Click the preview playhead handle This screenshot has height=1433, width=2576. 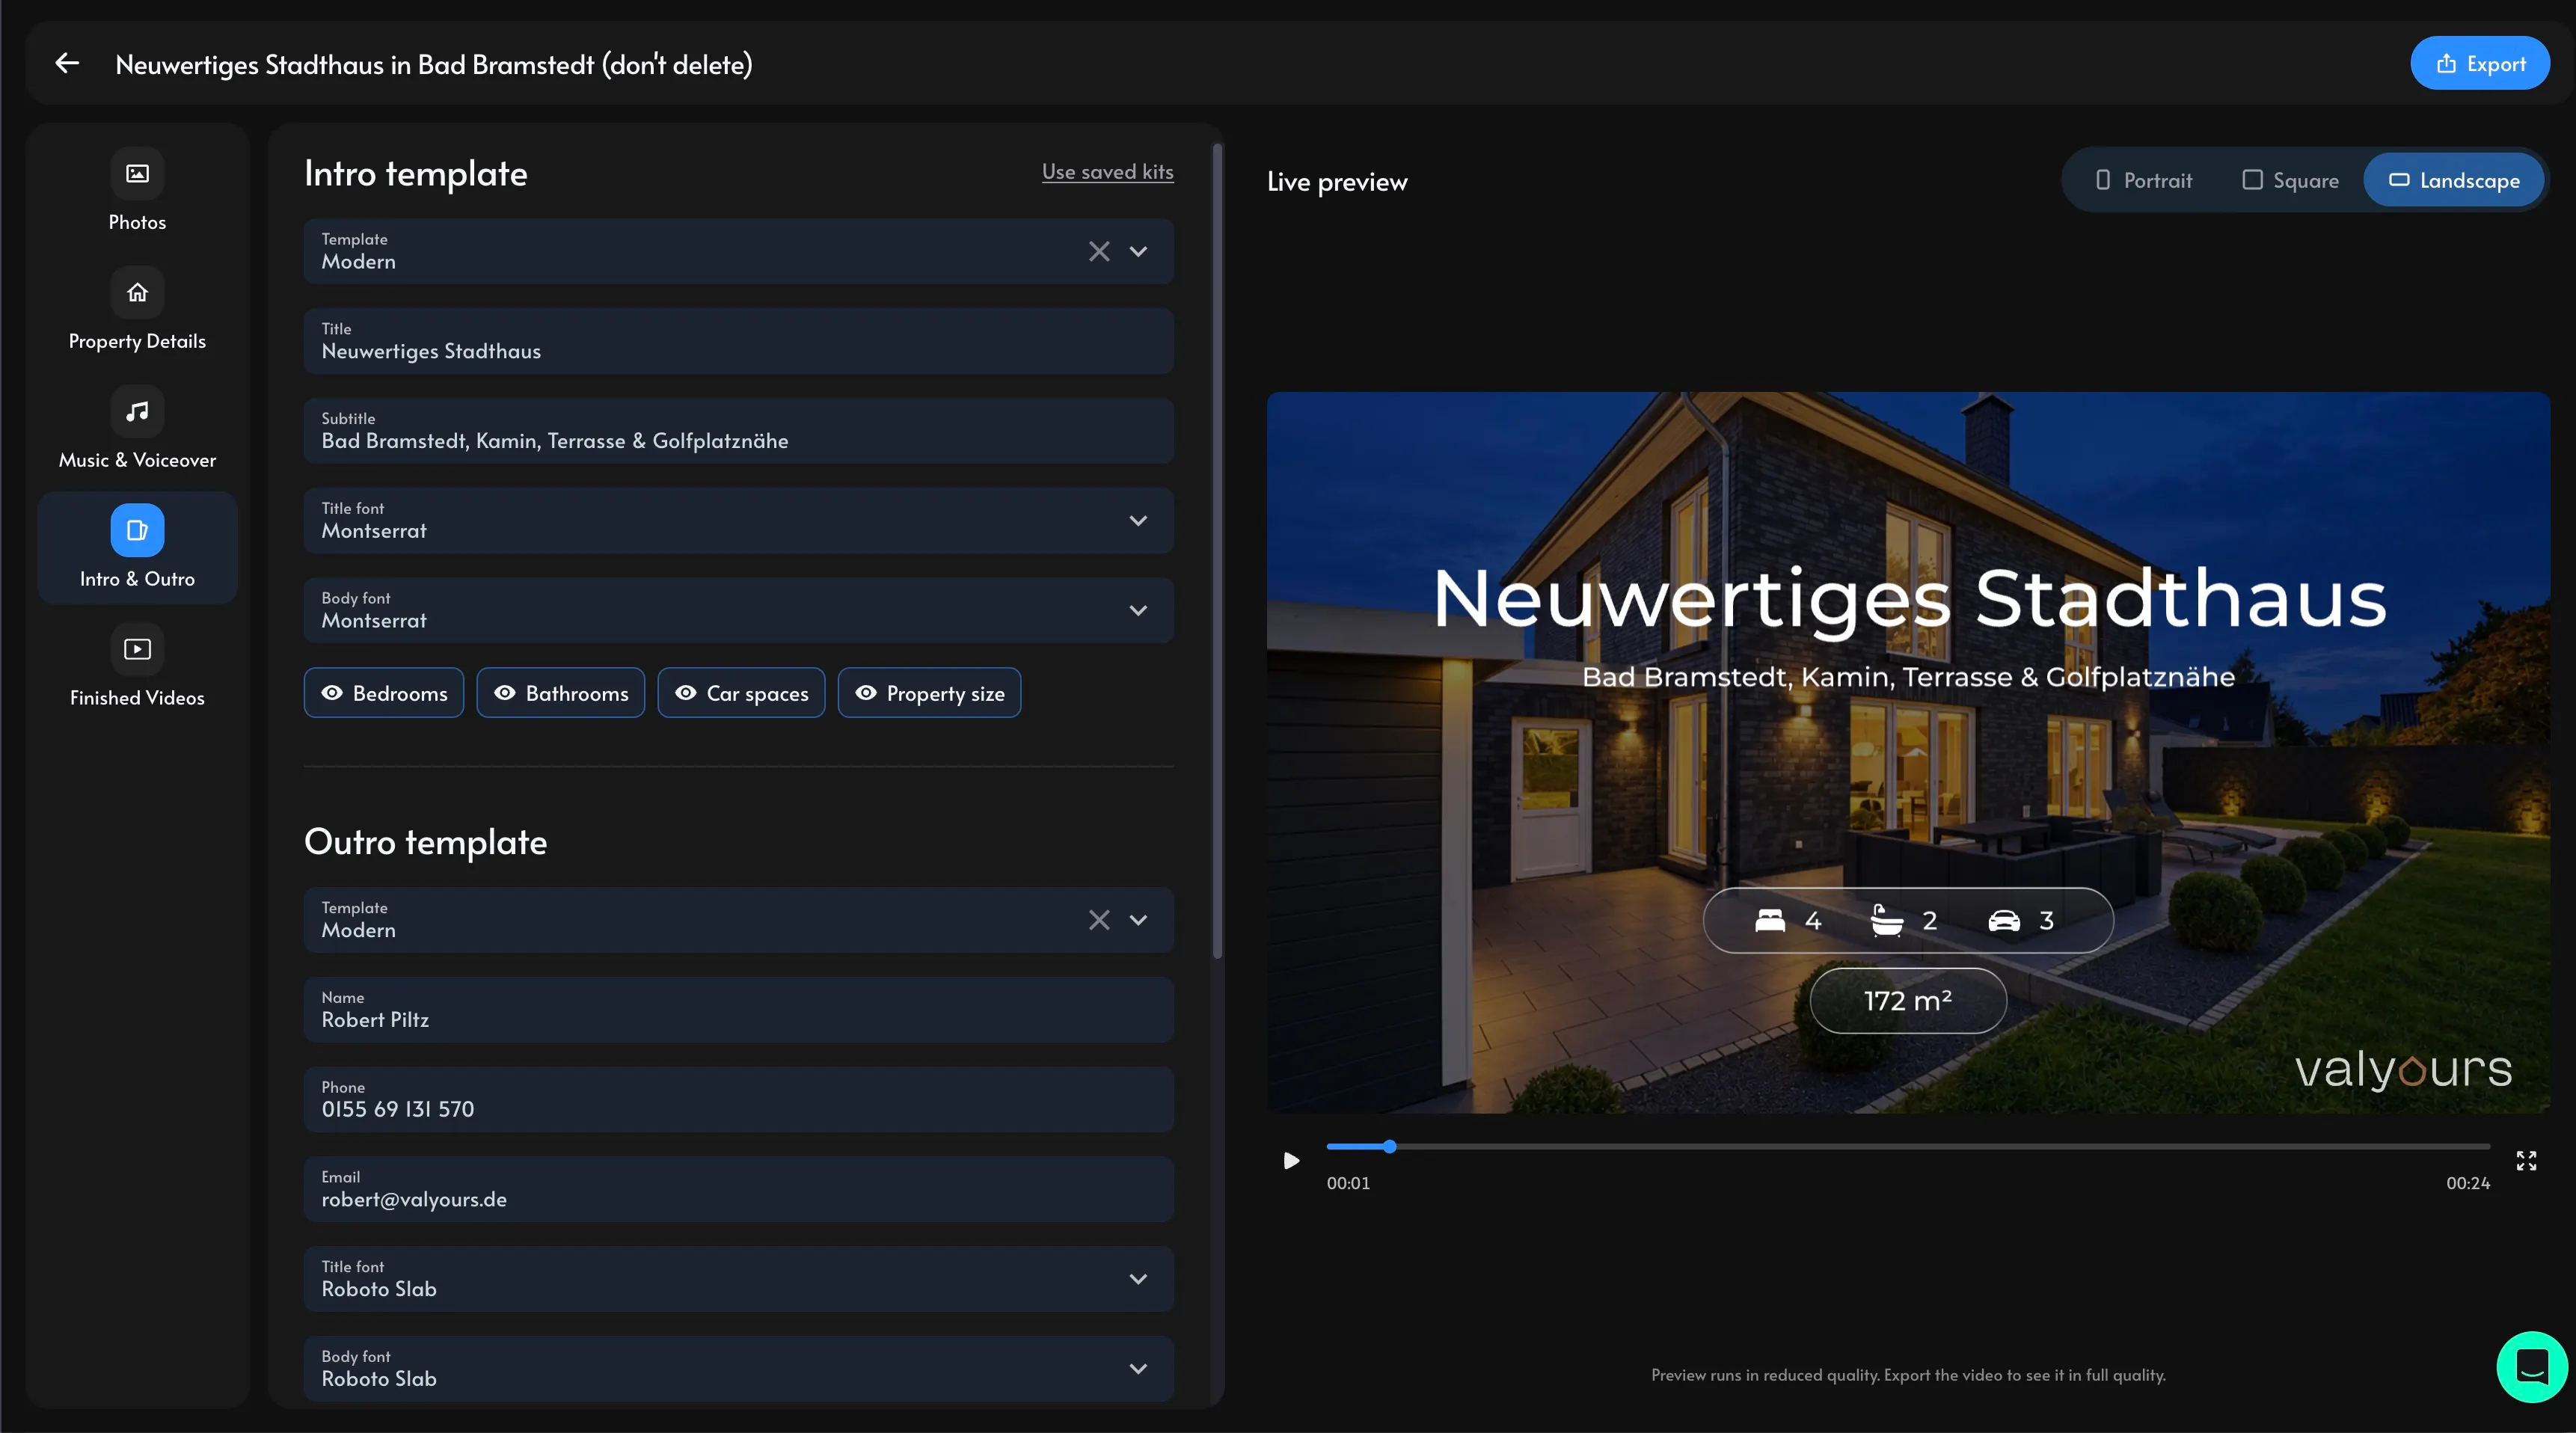click(1389, 1146)
